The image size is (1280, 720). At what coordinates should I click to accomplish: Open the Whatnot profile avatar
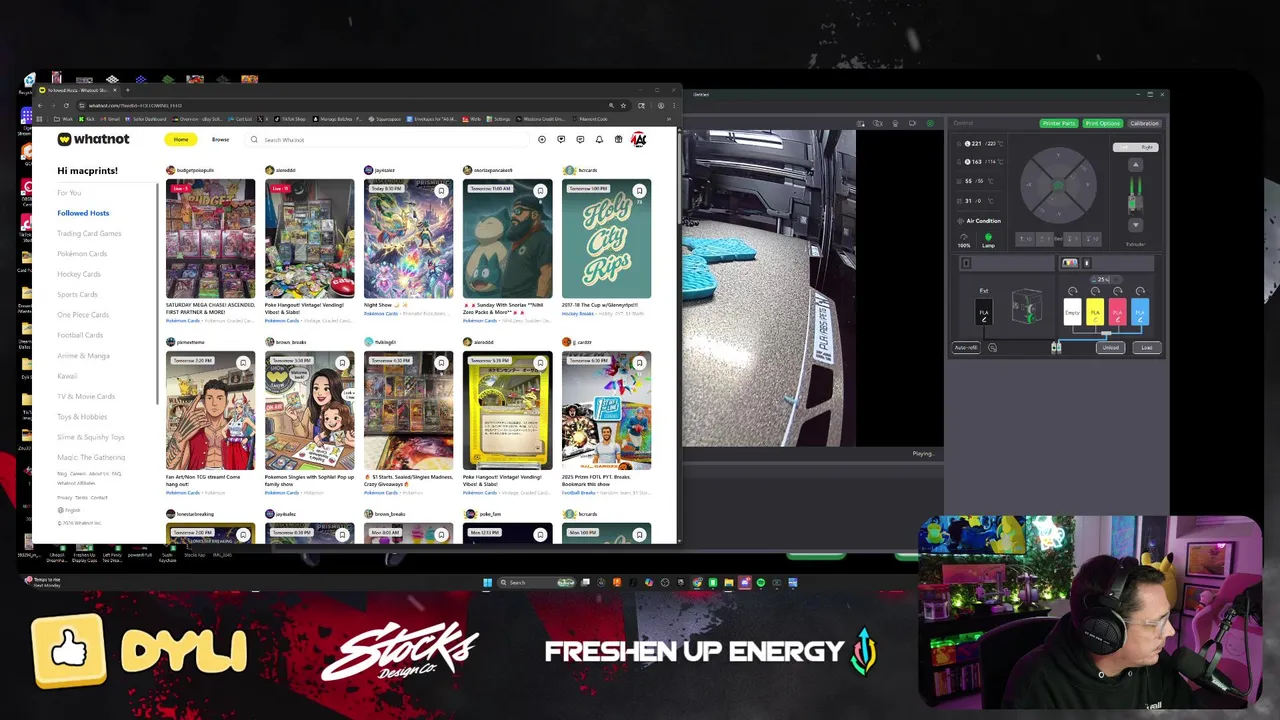[638, 140]
